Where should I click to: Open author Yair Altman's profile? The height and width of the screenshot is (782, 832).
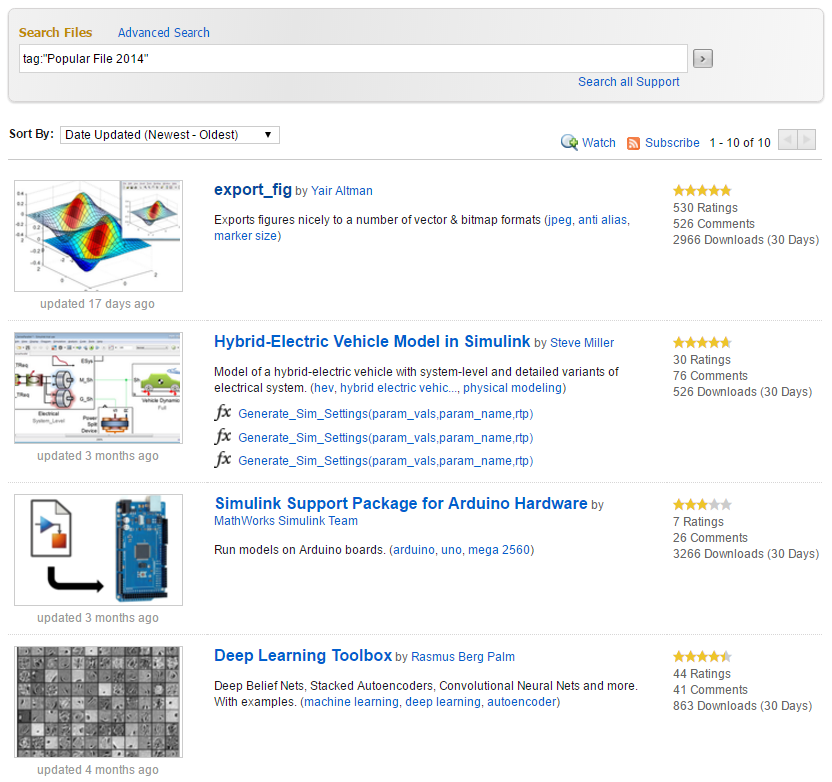341,191
